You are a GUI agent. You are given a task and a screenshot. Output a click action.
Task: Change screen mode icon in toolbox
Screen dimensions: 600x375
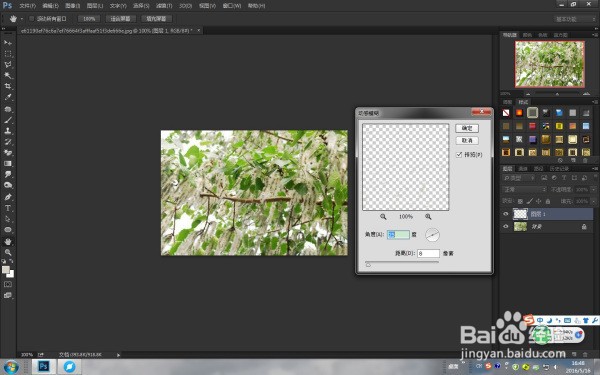tap(8, 295)
